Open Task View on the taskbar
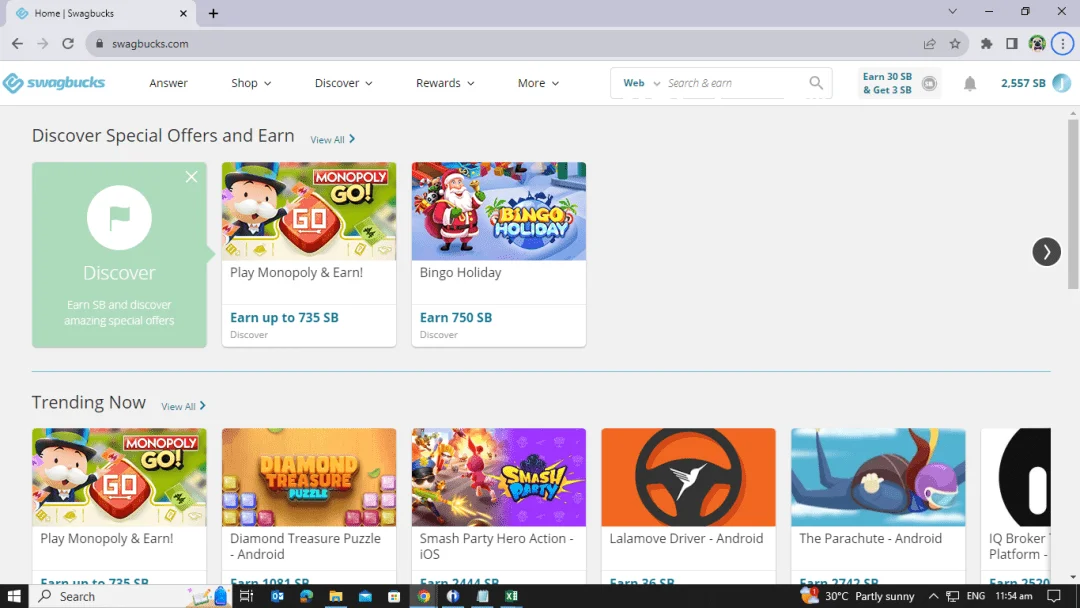The height and width of the screenshot is (608, 1080). click(246, 596)
